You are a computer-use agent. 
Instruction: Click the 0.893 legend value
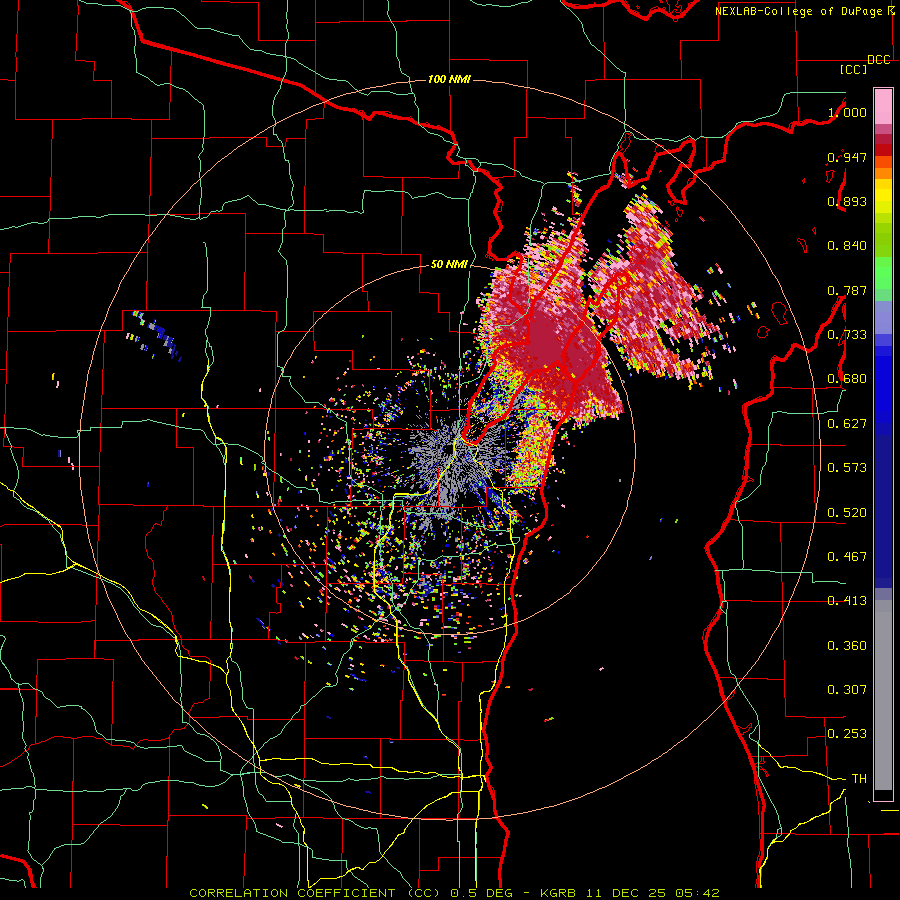point(847,201)
